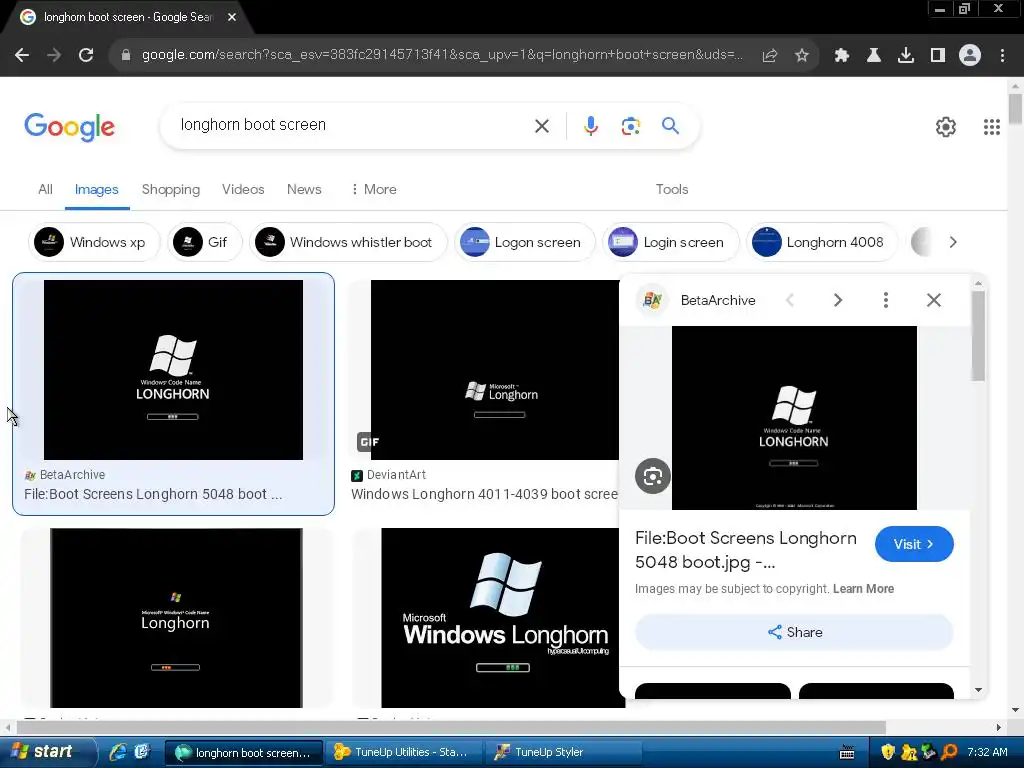
Task: Click the page vertical scrollbar thumb
Action: 1015,108
